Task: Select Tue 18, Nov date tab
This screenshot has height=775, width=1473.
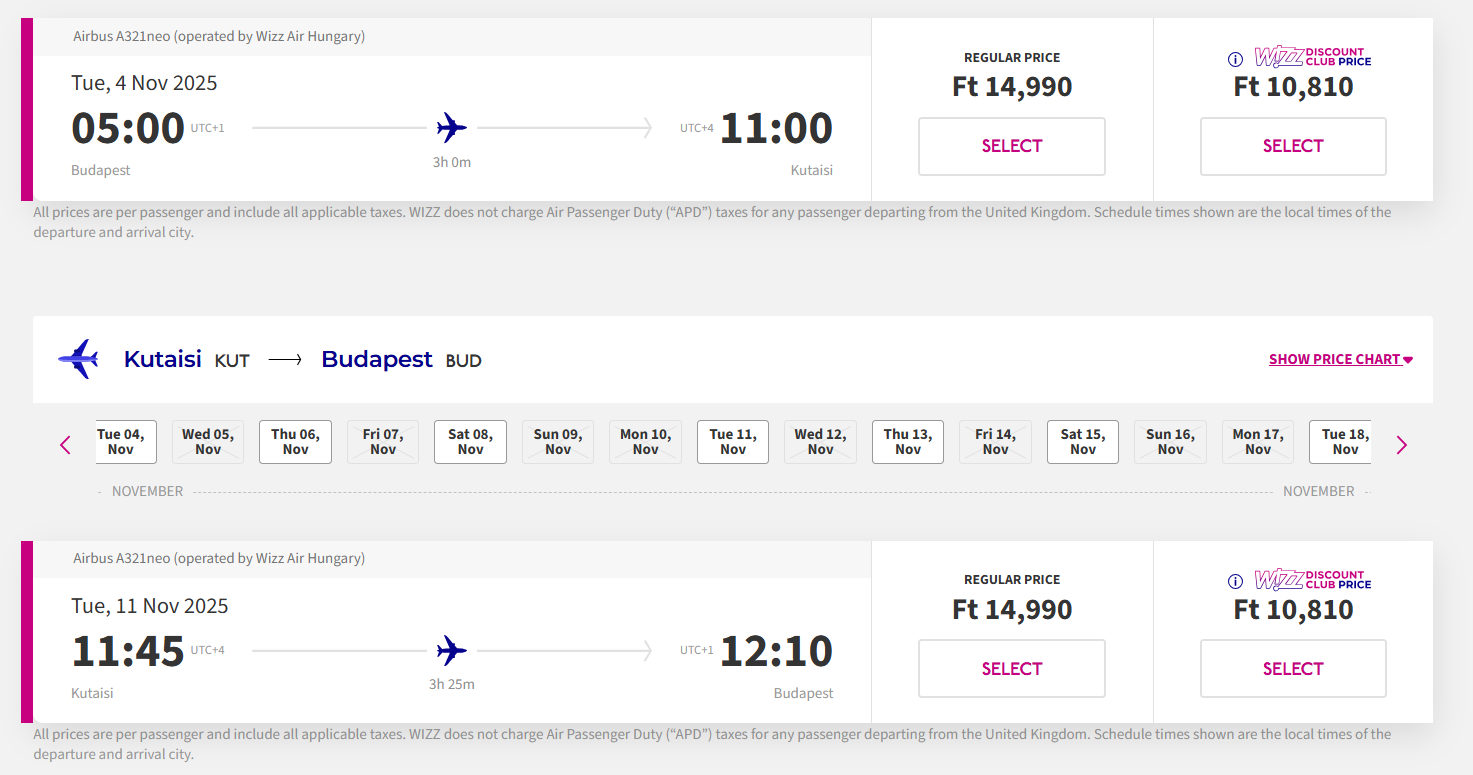Action: point(1340,442)
